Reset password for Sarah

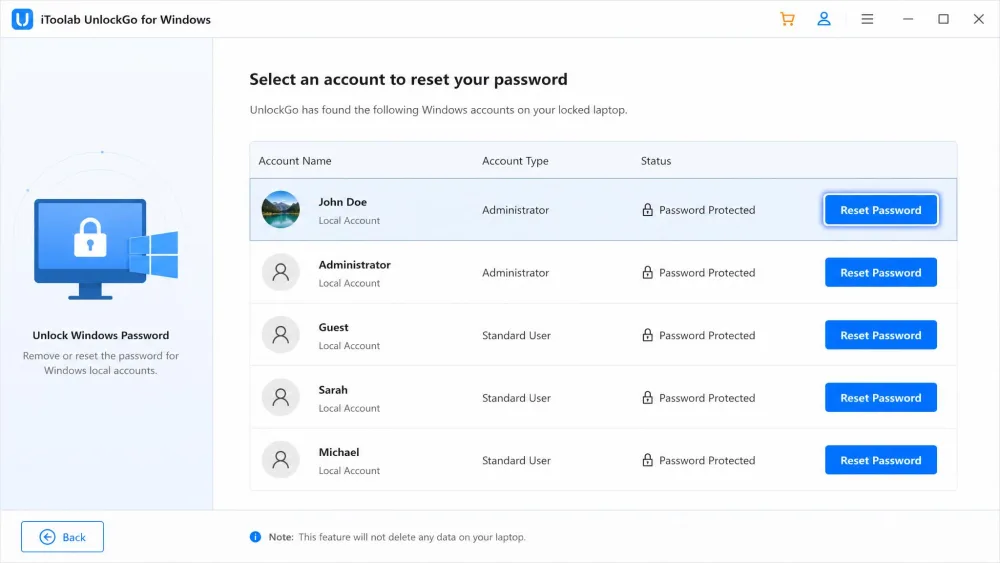pyautogui.click(x=881, y=397)
